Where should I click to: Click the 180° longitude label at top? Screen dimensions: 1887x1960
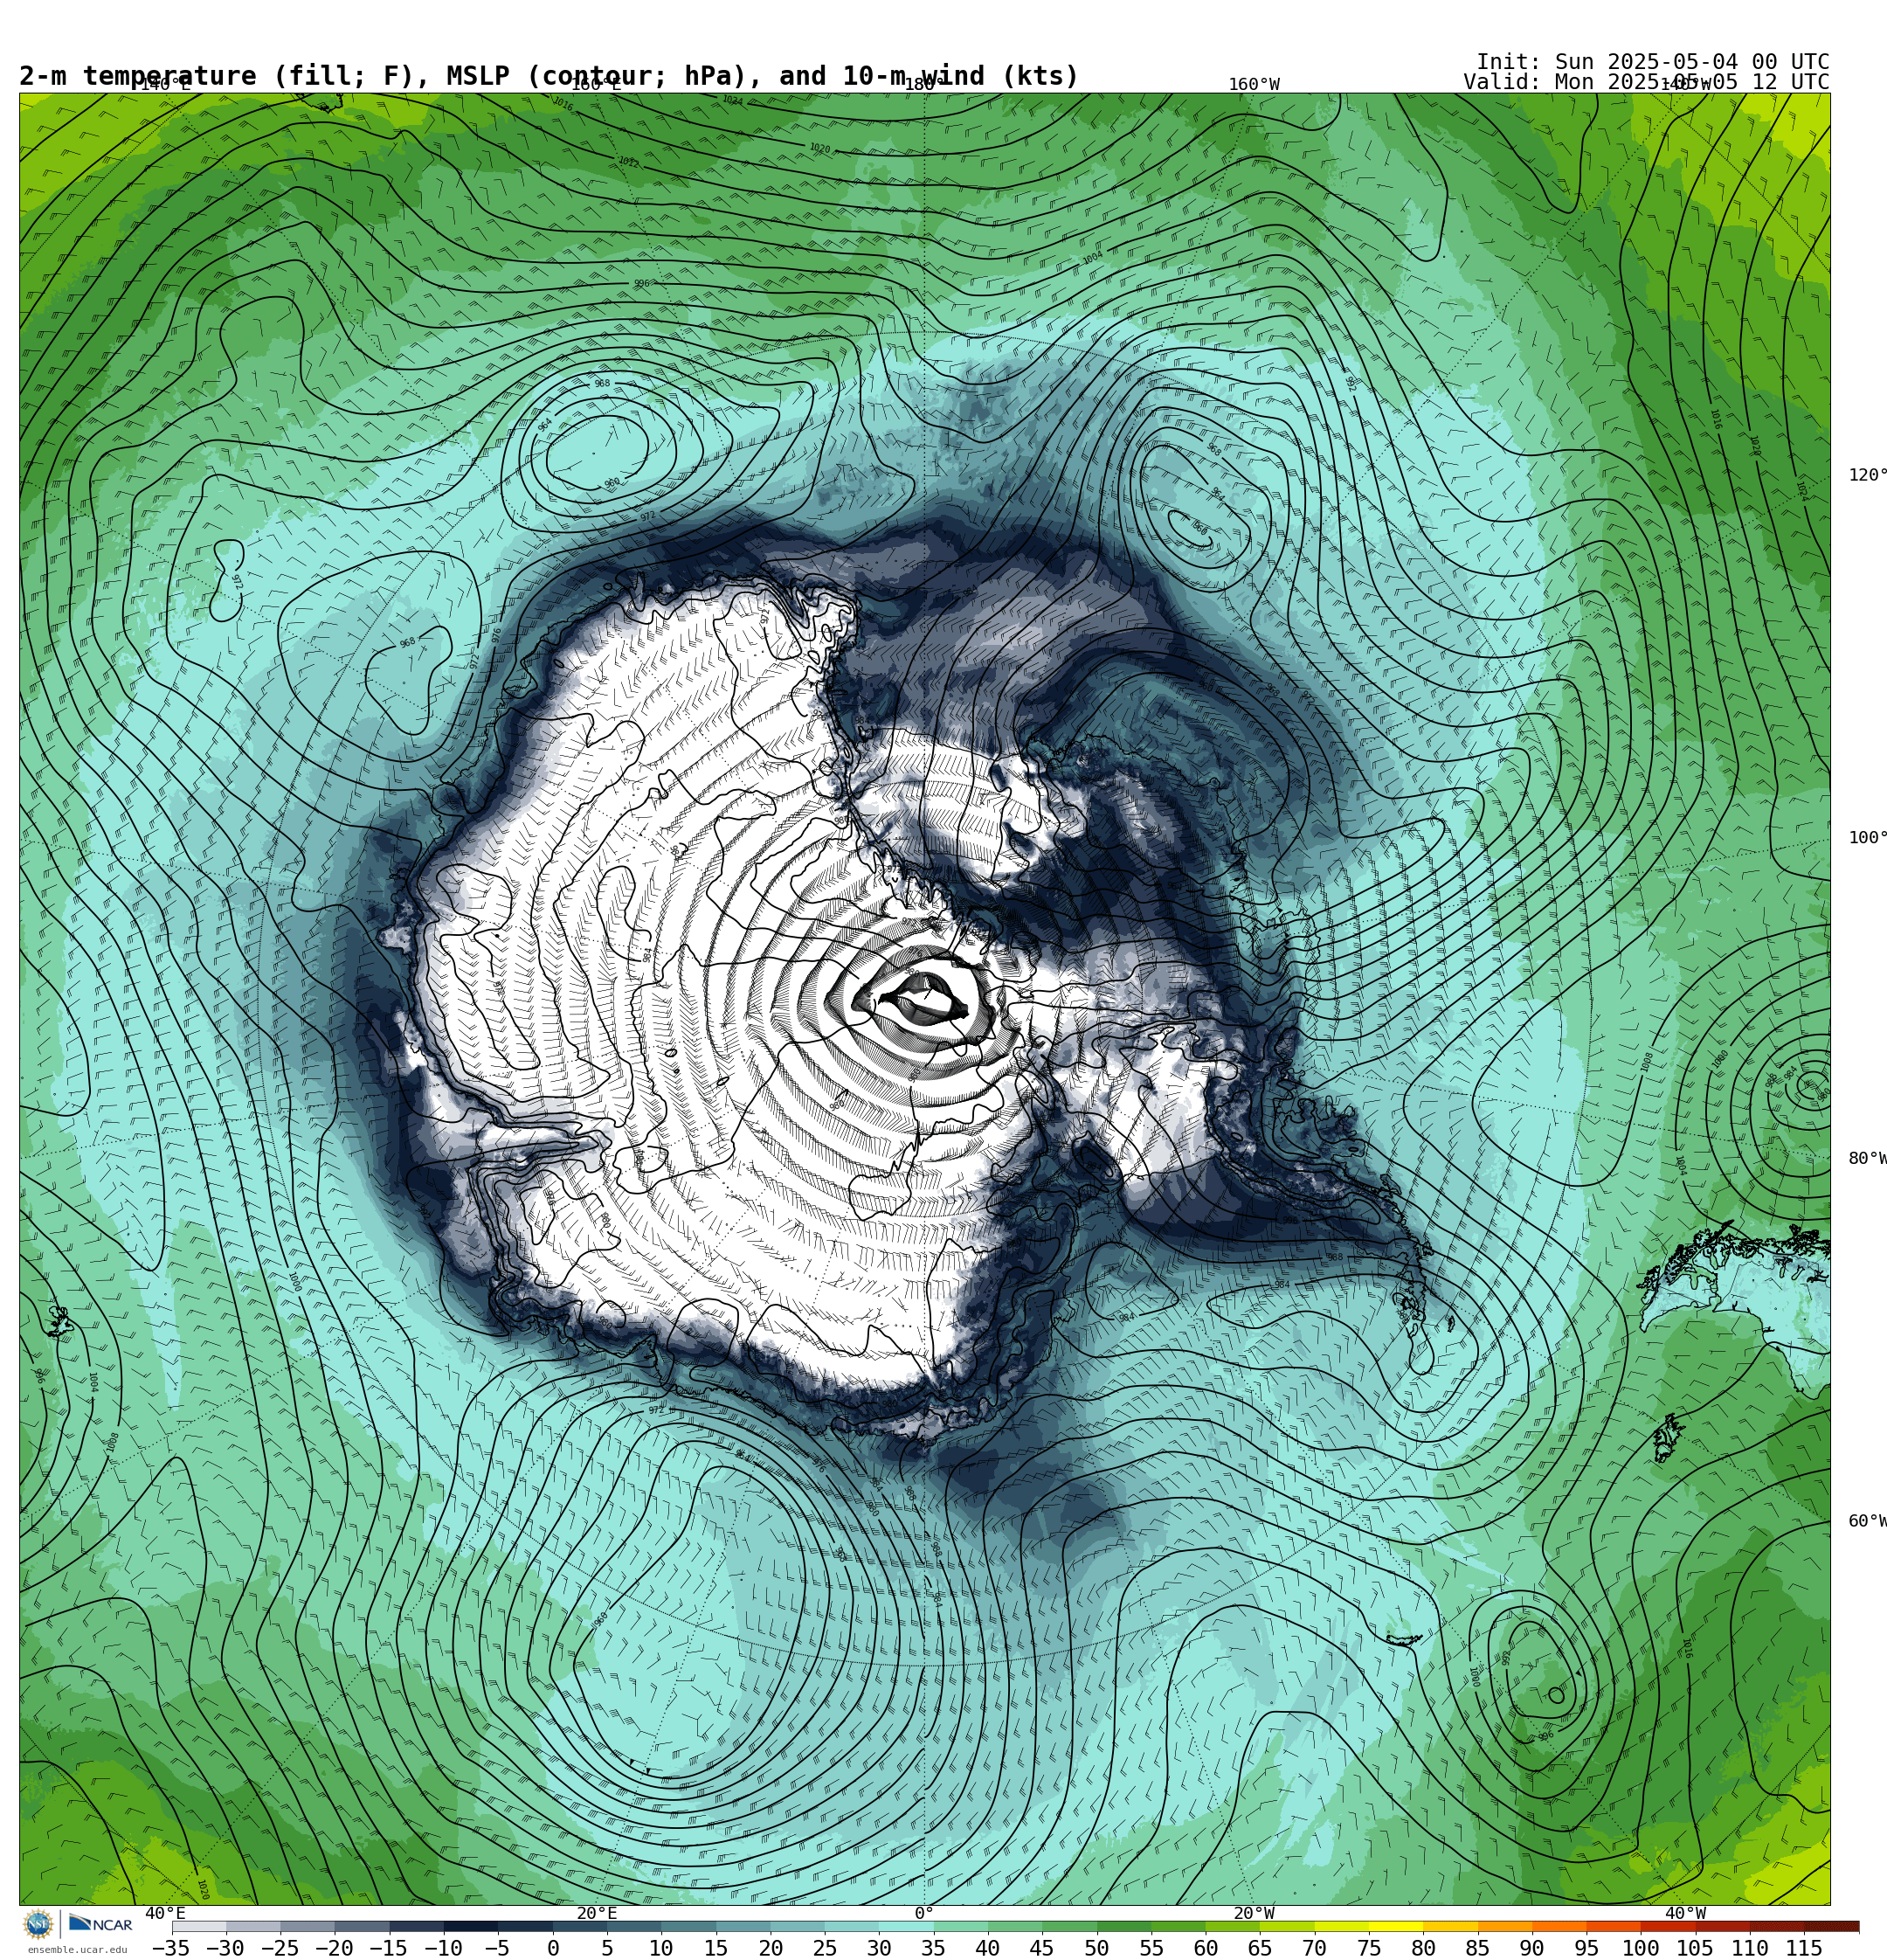tap(925, 84)
